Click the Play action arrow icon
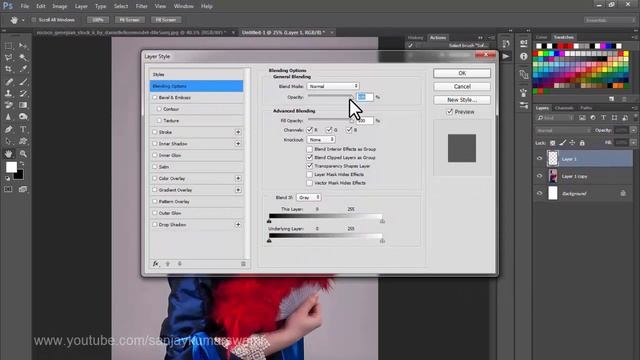 [506, 56]
